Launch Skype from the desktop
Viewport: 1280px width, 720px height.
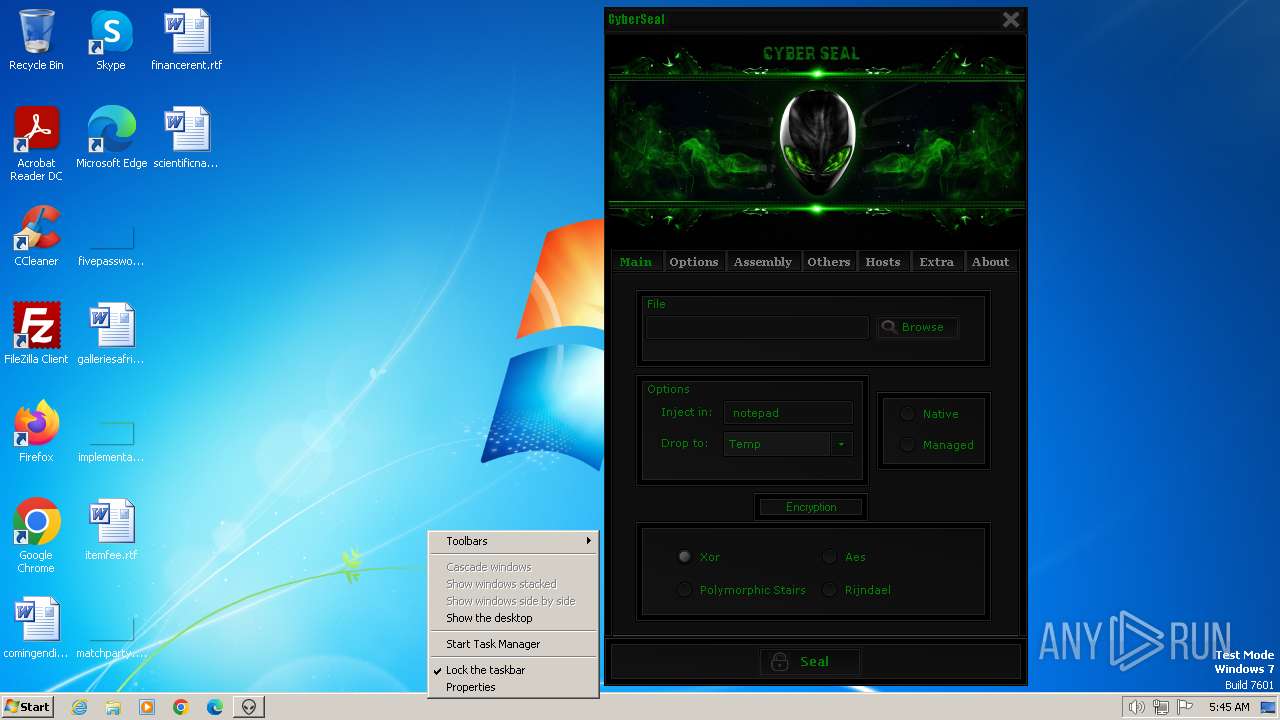coord(110,41)
